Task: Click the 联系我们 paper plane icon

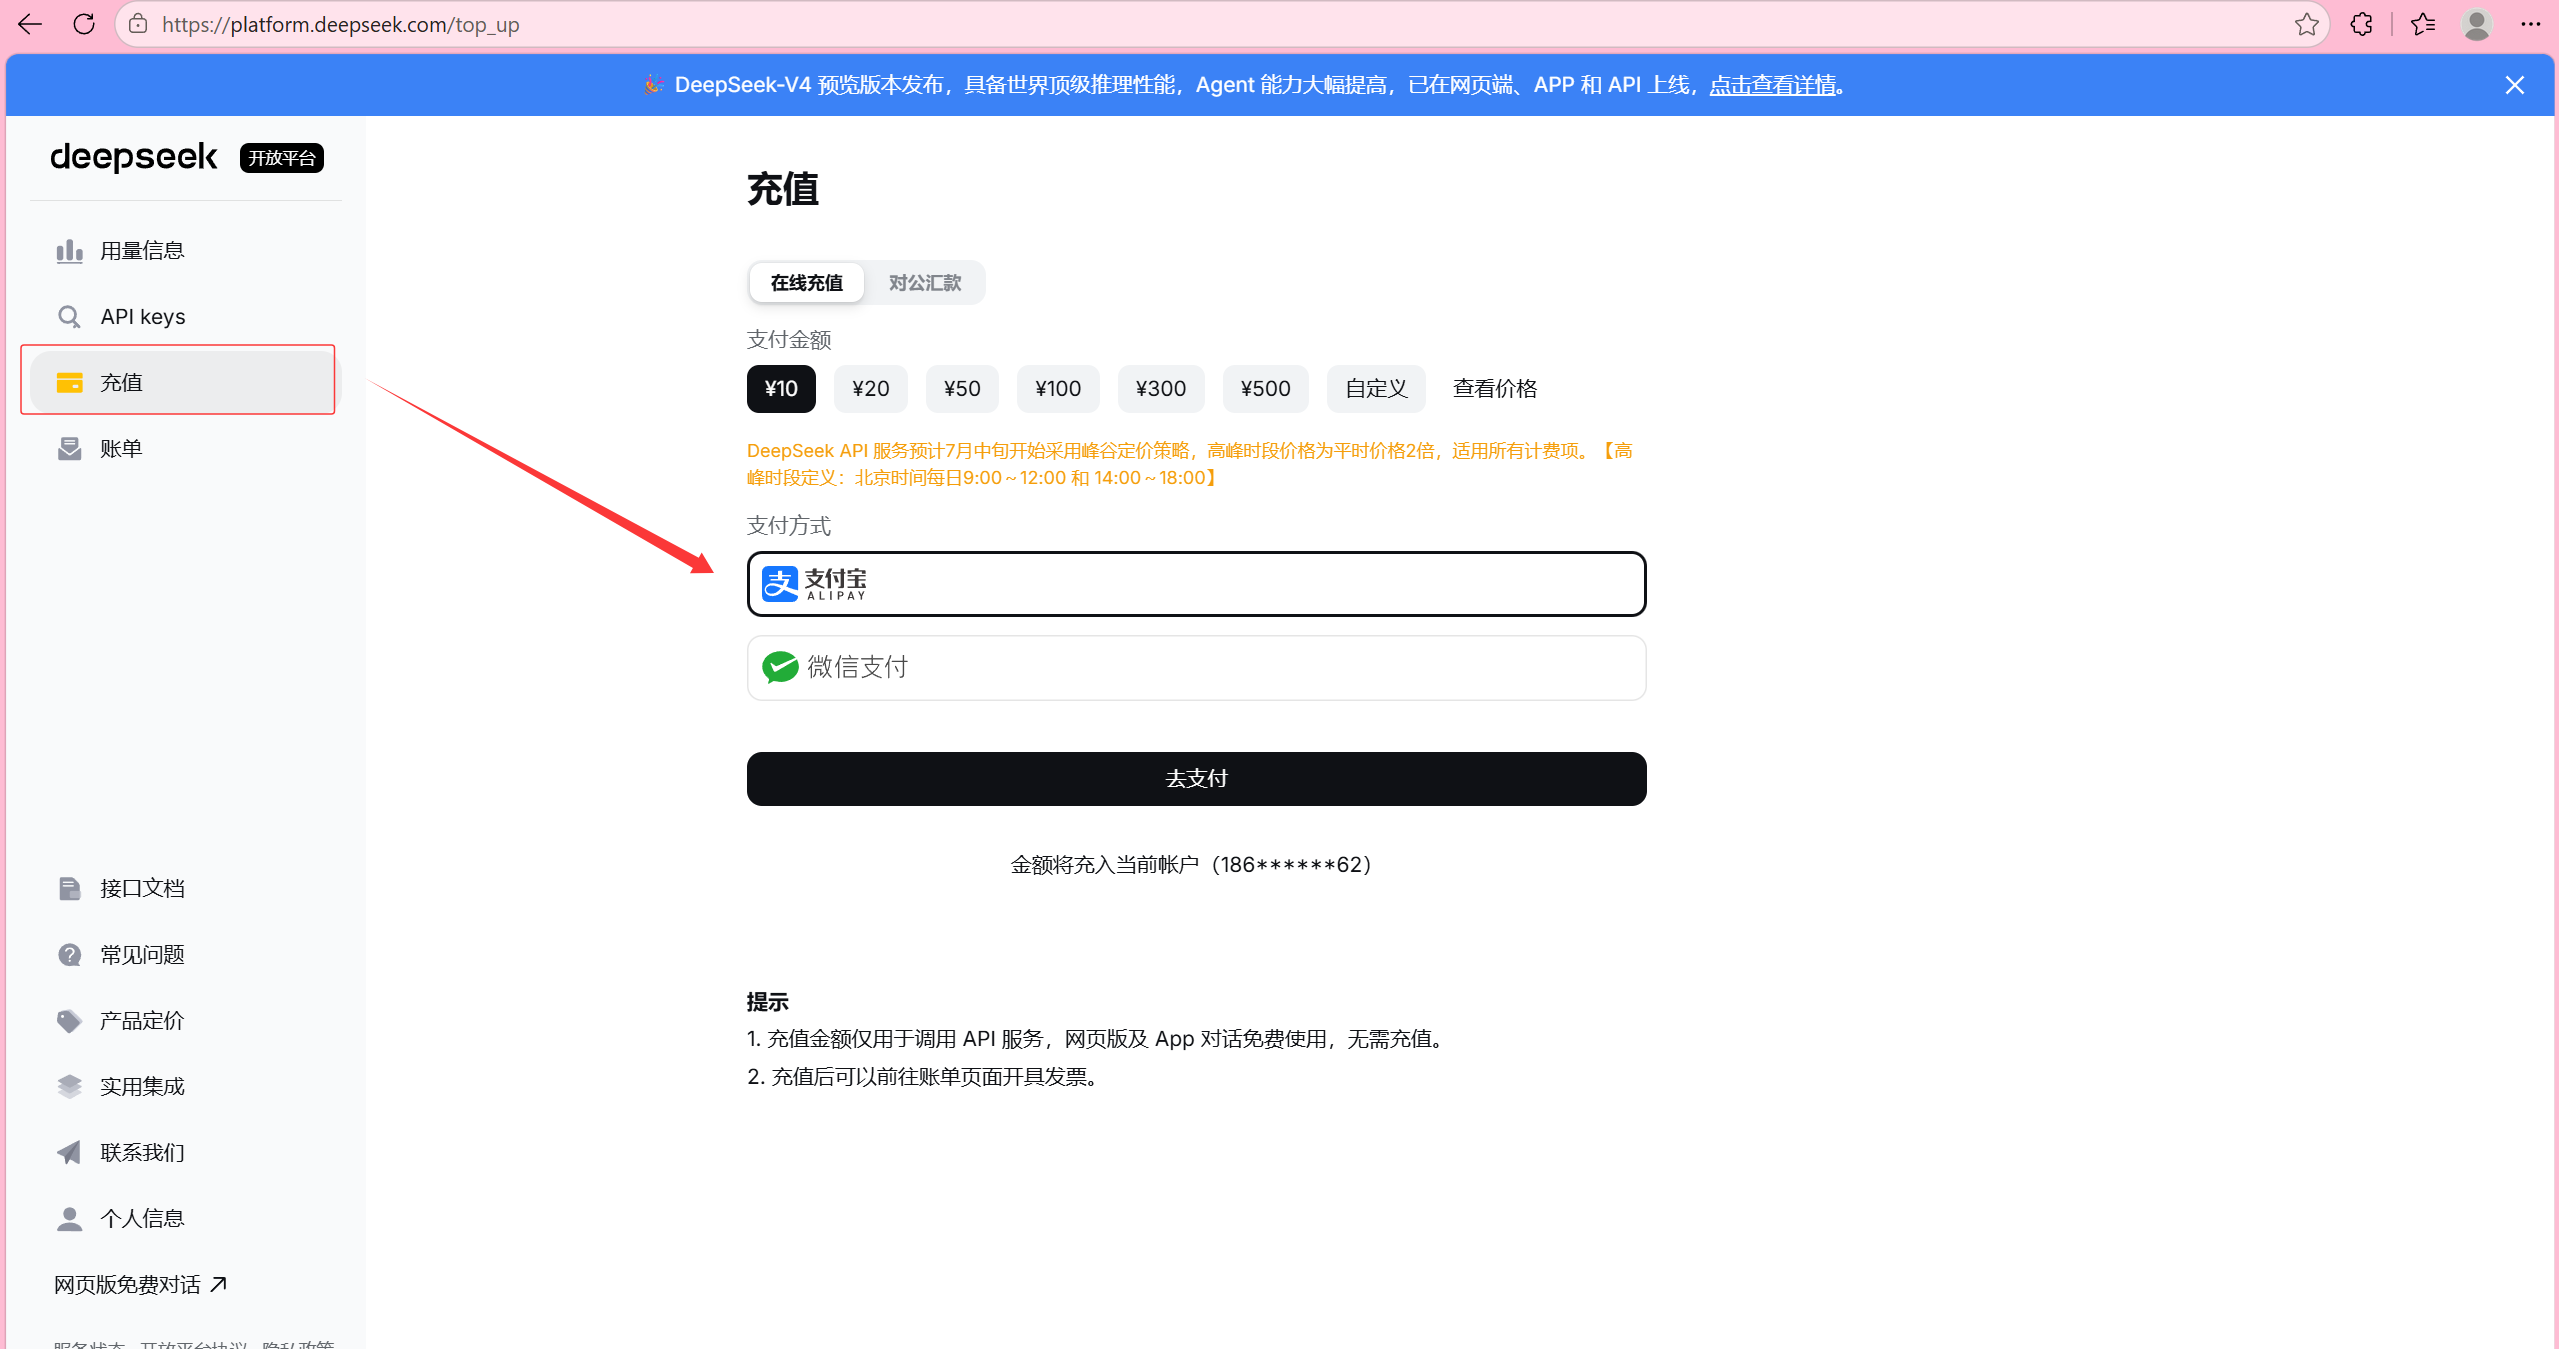Action: [x=69, y=1153]
